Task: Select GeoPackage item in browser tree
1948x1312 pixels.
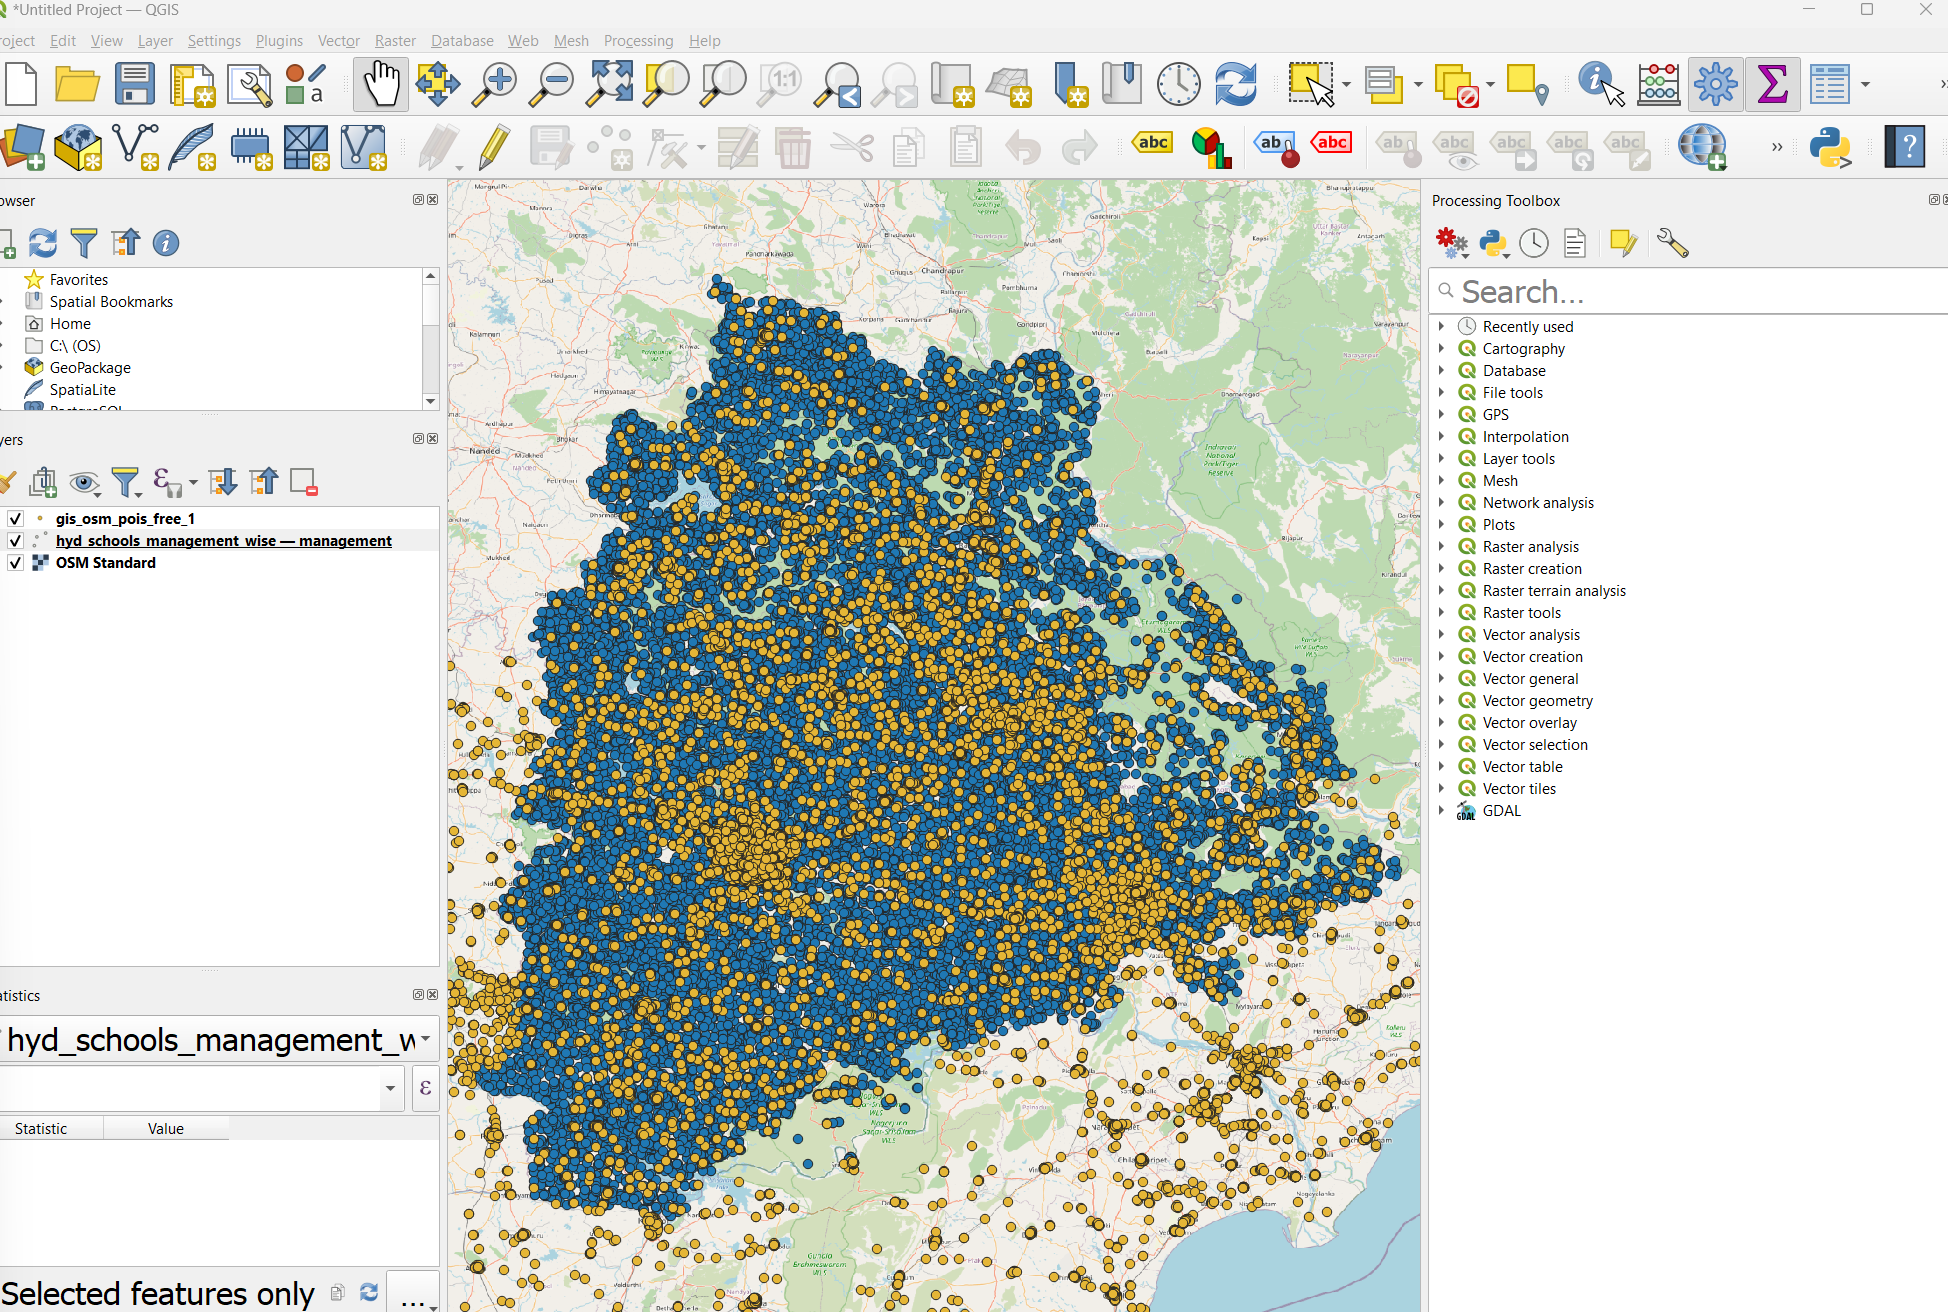Action: (90, 368)
